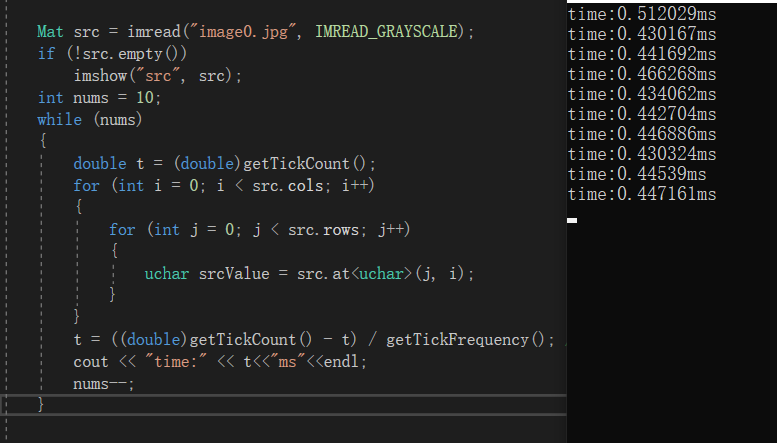Click console output time:0.447161ms
The width and height of the screenshot is (777, 443).
(642, 194)
